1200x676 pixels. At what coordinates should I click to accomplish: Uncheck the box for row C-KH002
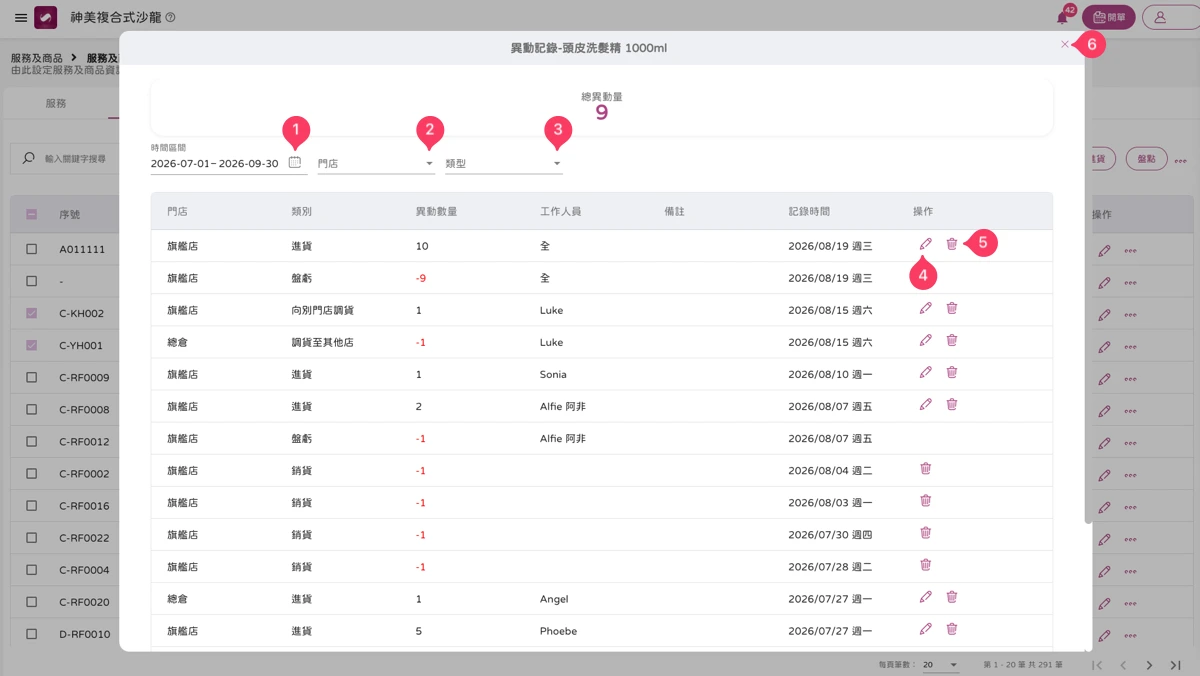32,313
